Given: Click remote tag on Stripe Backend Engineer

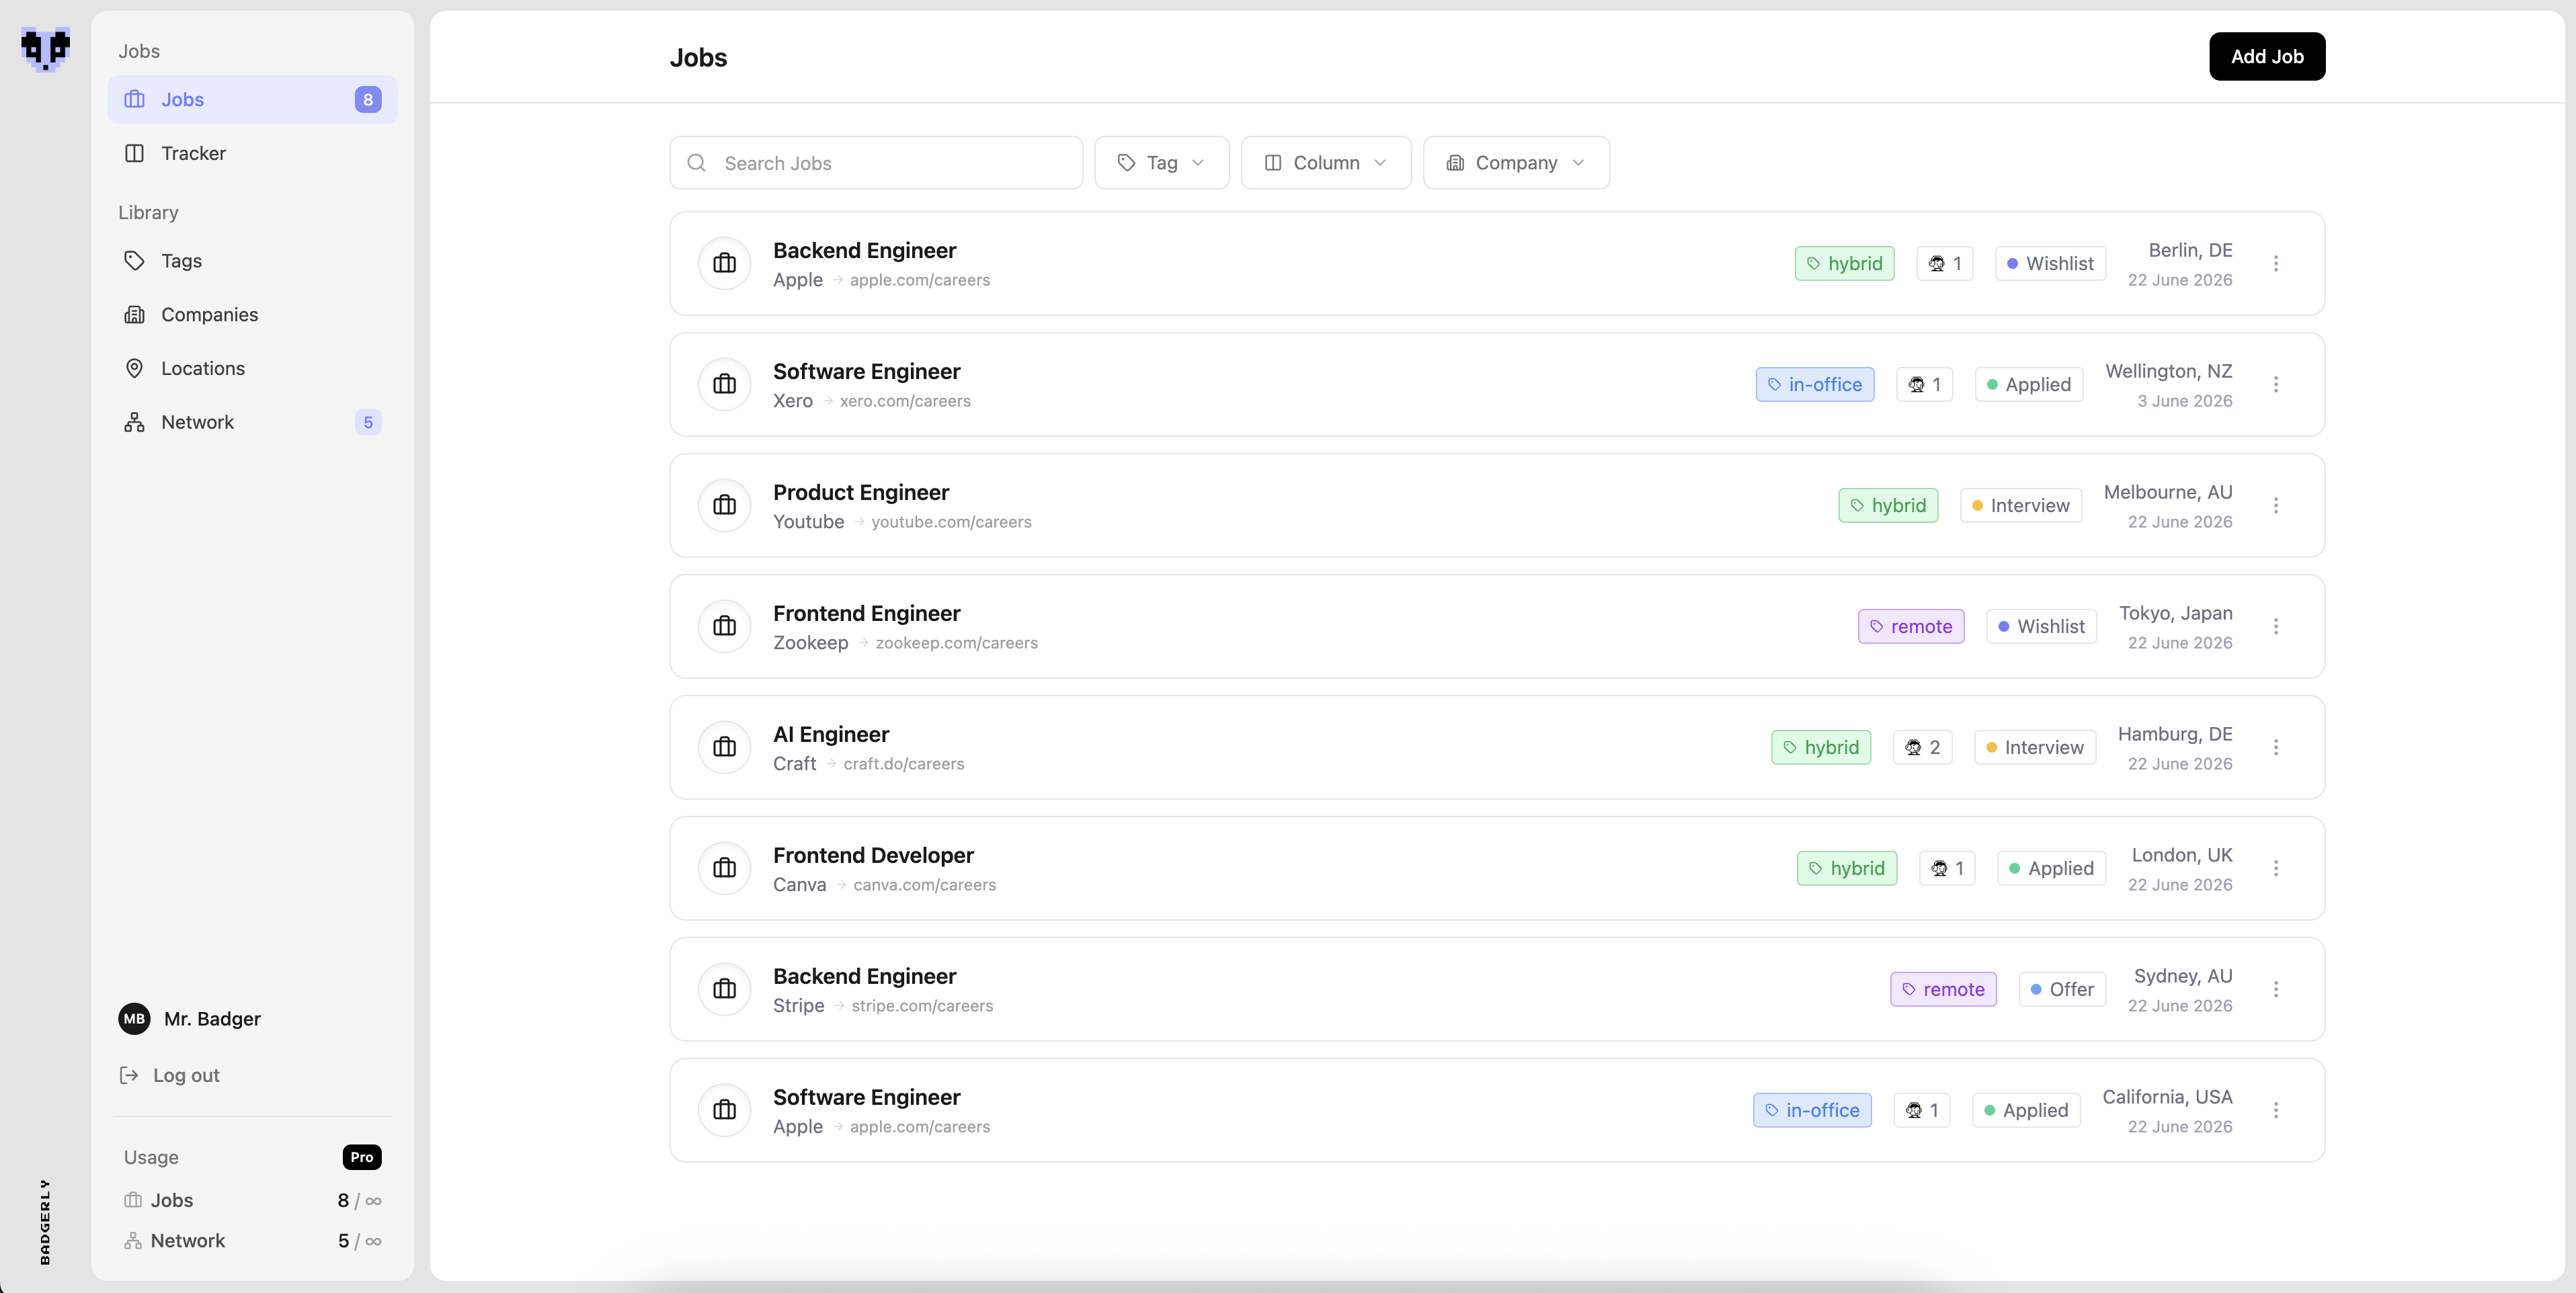Looking at the screenshot, I should [x=1943, y=990].
